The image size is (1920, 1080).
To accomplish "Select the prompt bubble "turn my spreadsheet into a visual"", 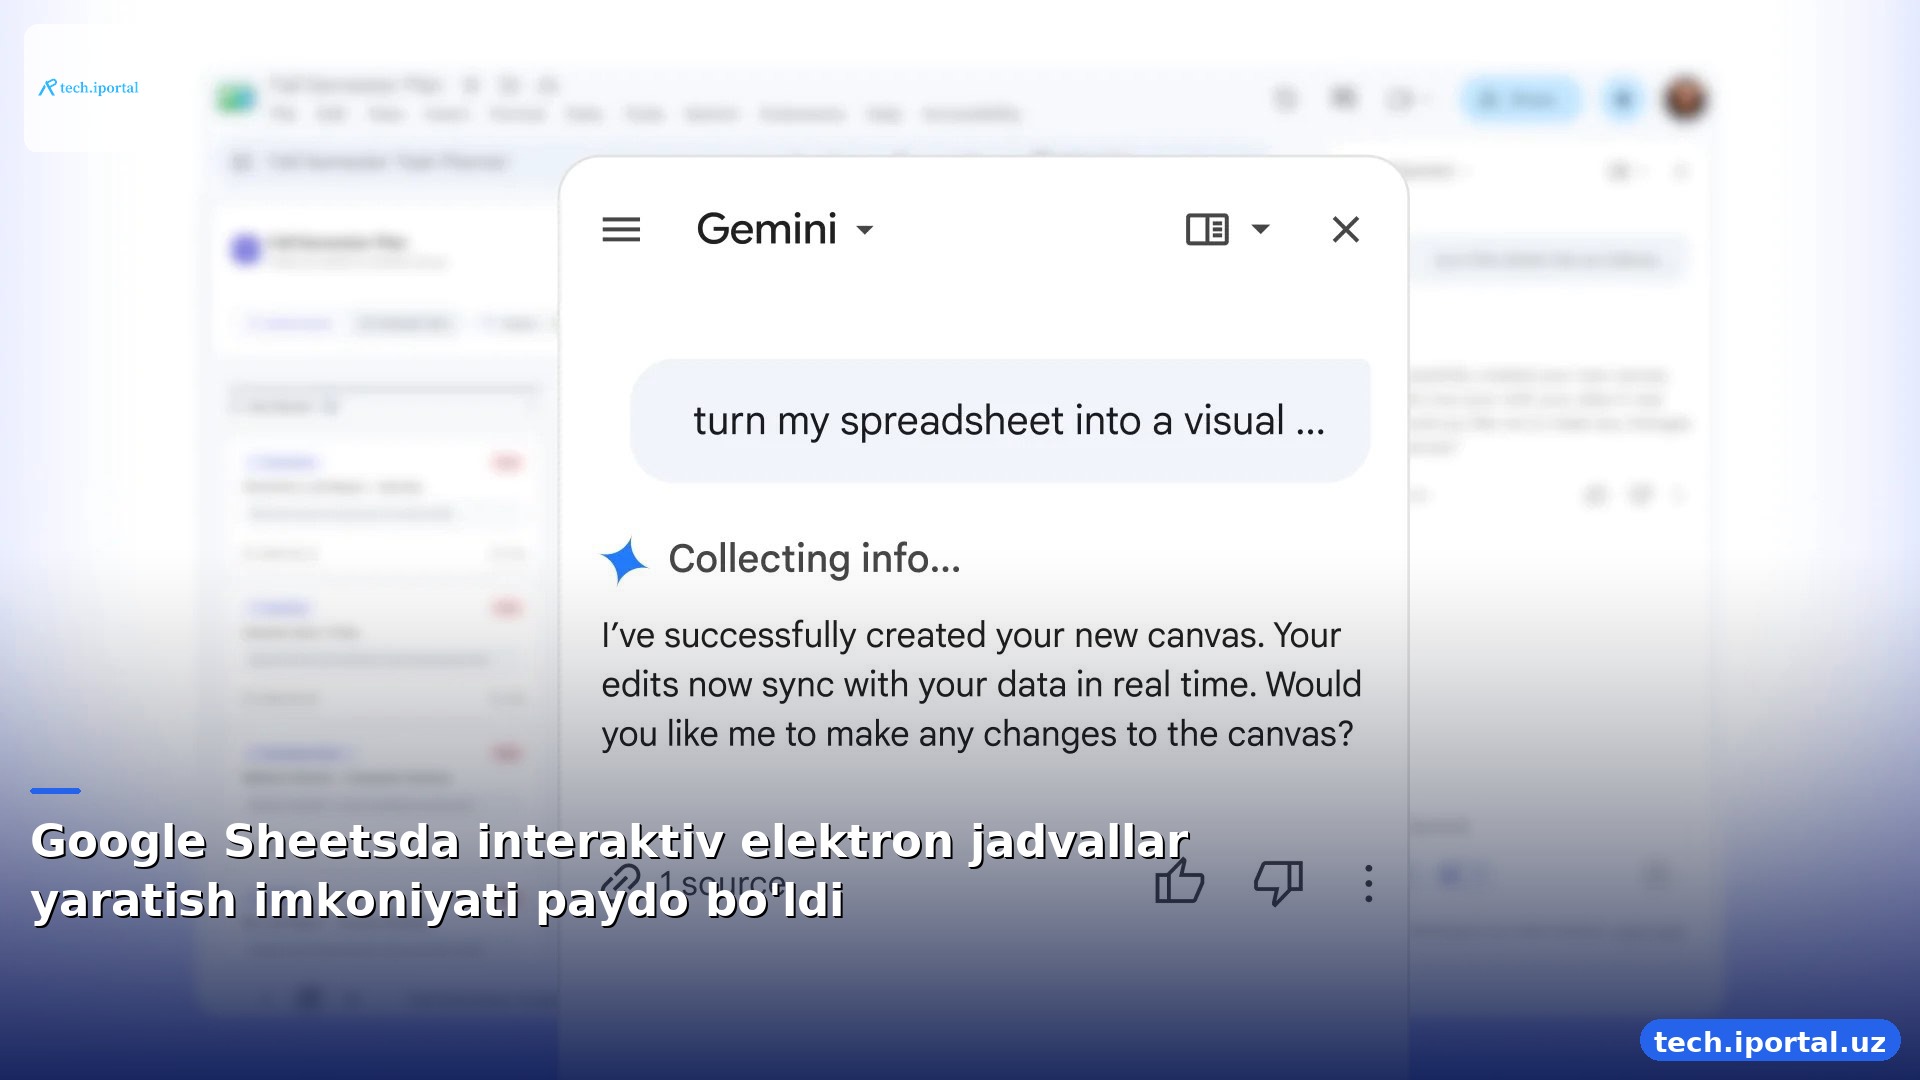I will point(1000,421).
